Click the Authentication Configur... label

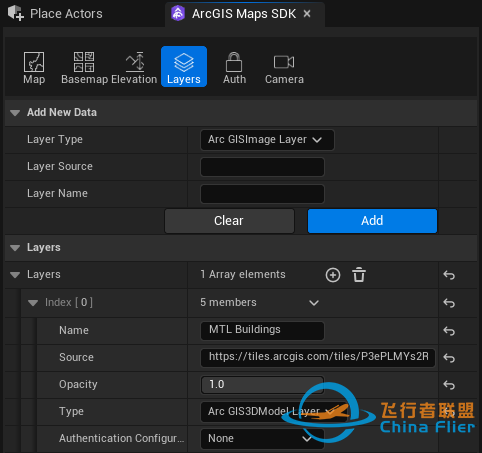point(121,438)
